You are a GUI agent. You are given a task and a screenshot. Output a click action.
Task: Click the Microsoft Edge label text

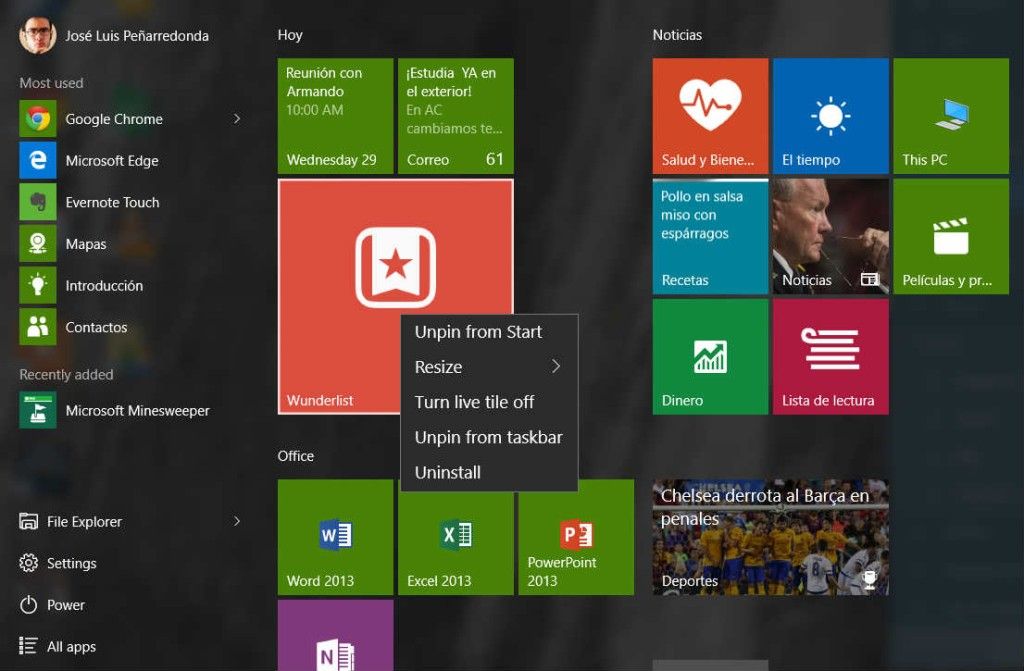click(112, 161)
